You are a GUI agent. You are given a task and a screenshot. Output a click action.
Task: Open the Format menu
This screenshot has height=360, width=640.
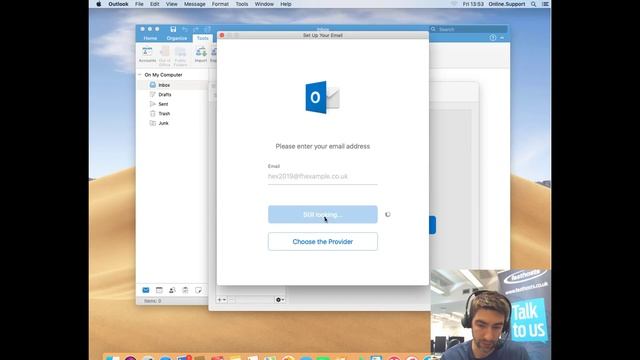220,4
